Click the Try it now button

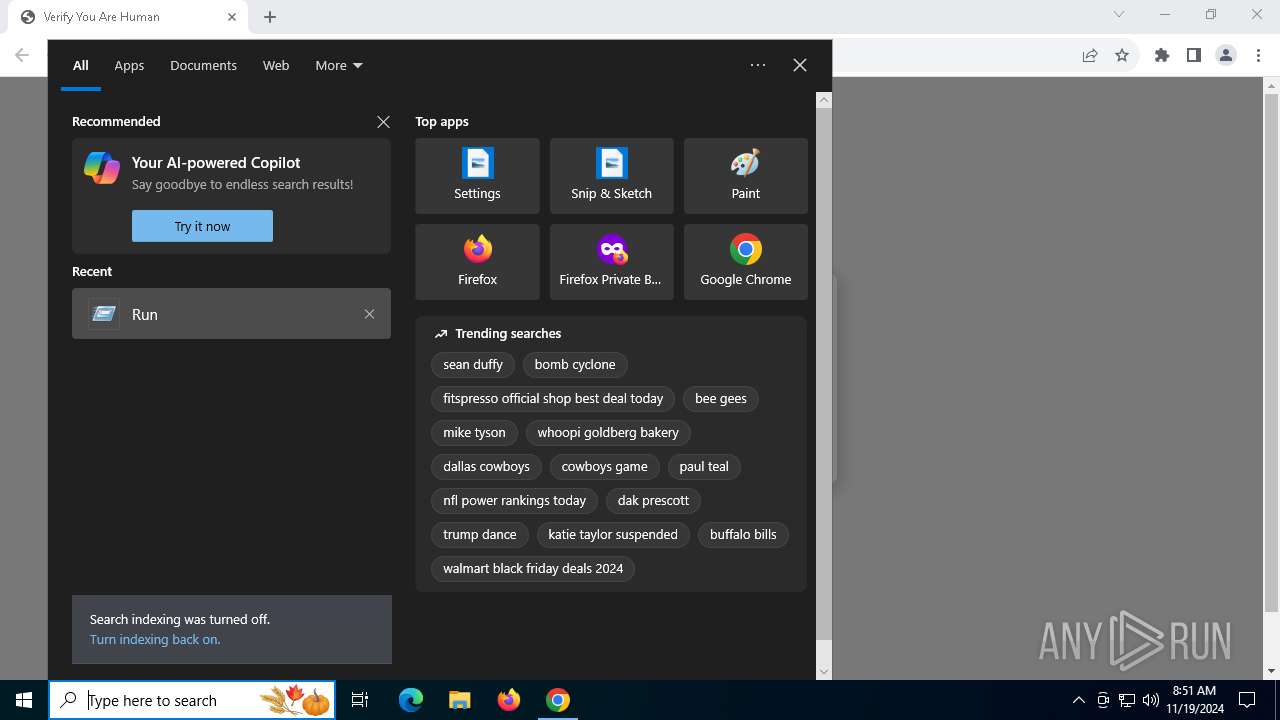pyautogui.click(x=202, y=226)
